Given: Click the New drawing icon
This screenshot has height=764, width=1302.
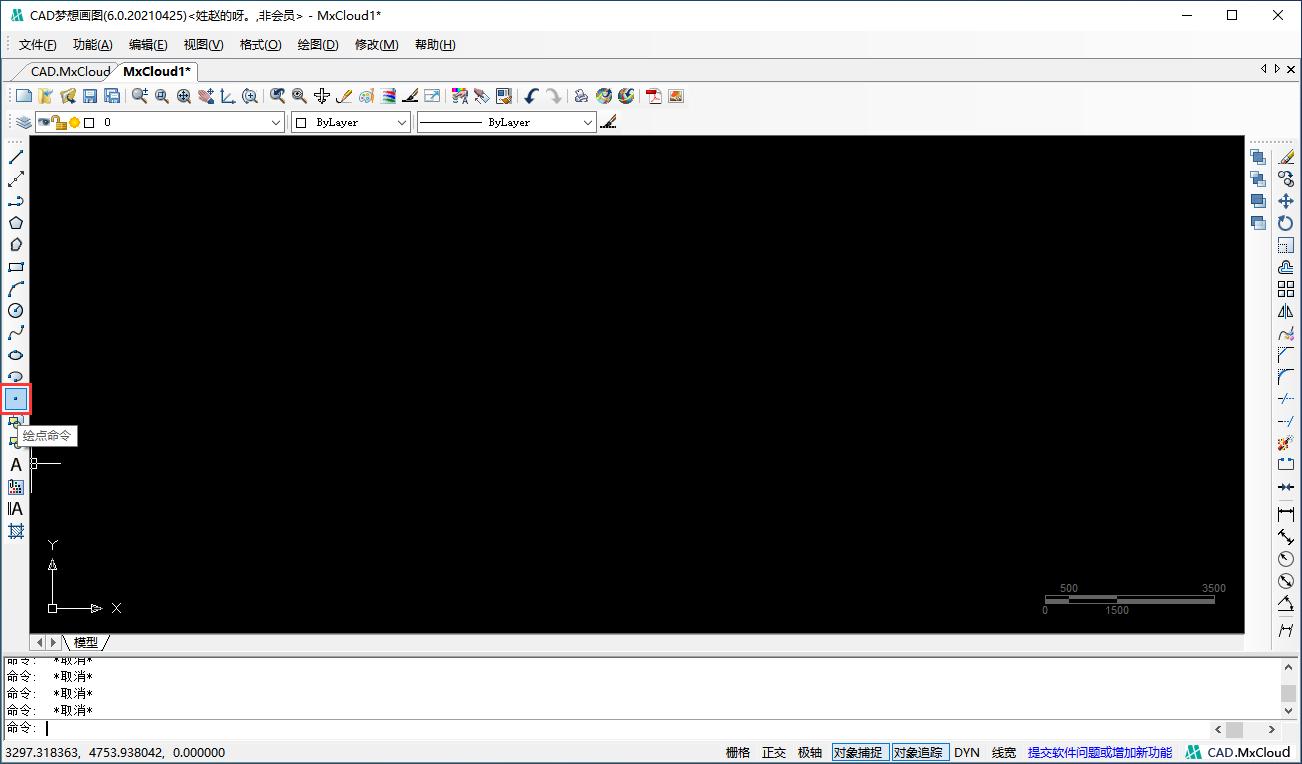Looking at the screenshot, I should (x=24, y=96).
